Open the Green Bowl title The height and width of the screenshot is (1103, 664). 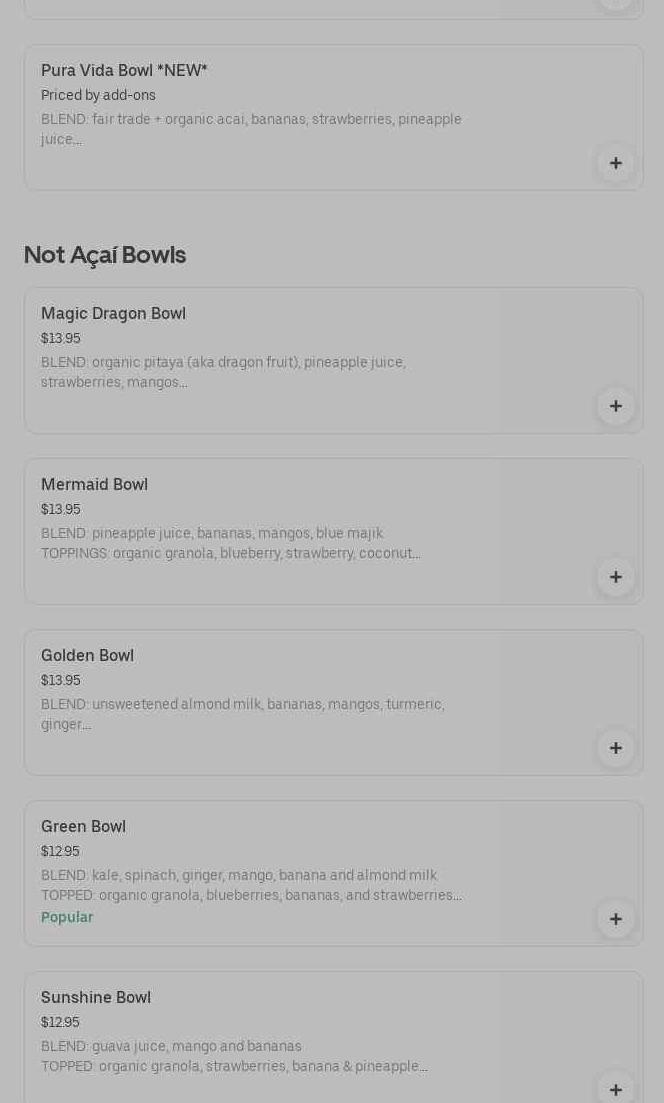pyautogui.click(x=83, y=827)
